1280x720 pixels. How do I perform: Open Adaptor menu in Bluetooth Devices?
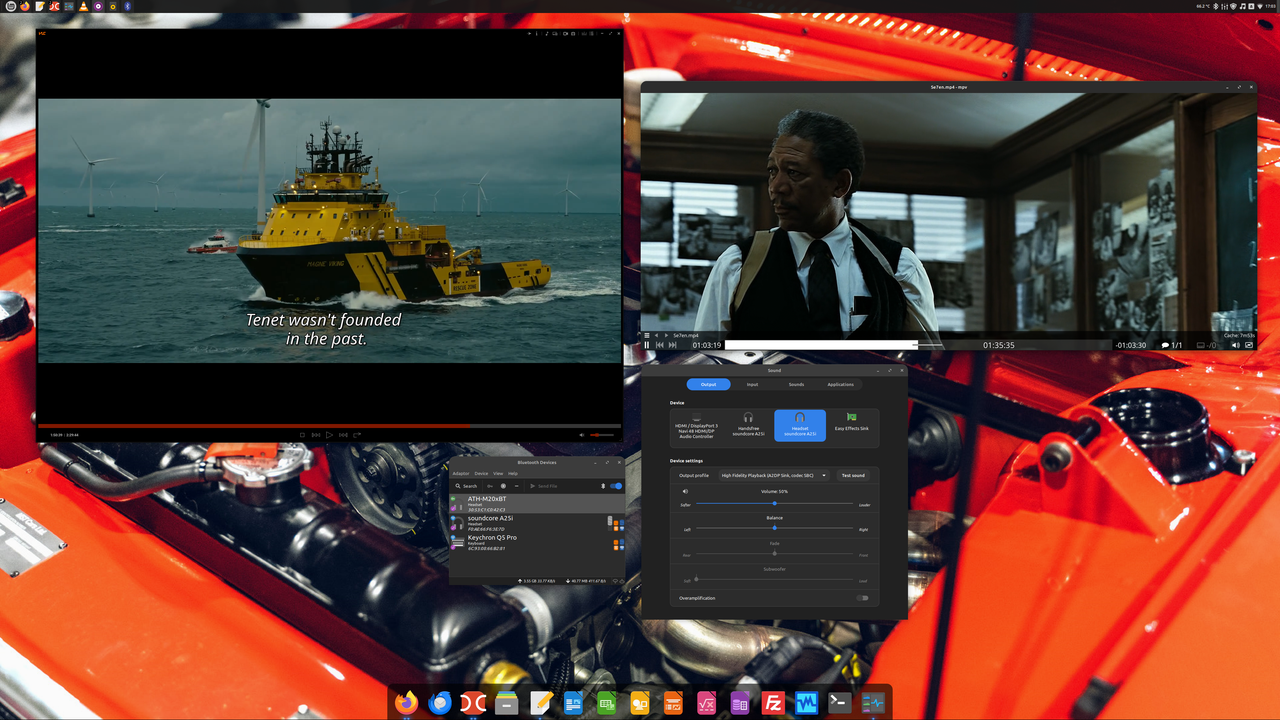pos(461,473)
